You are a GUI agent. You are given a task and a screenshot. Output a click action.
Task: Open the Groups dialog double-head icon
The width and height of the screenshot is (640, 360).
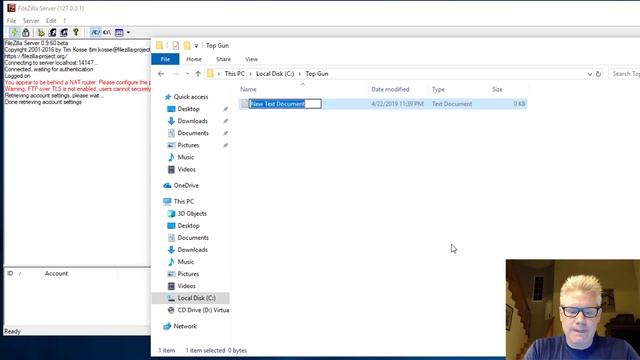[64, 32]
